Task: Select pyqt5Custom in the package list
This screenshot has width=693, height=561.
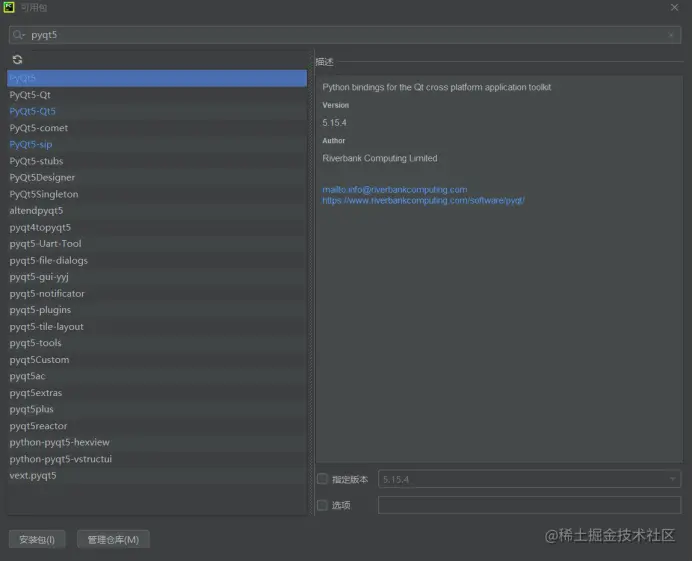Action: [157, 360]
